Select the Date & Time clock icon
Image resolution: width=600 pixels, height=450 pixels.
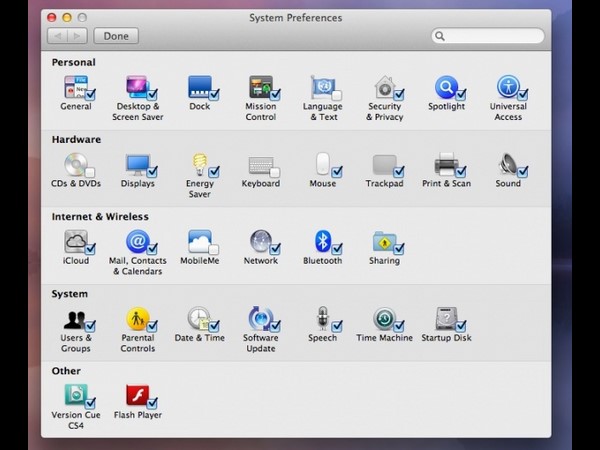pyautogui.click(x=199, y=319)
